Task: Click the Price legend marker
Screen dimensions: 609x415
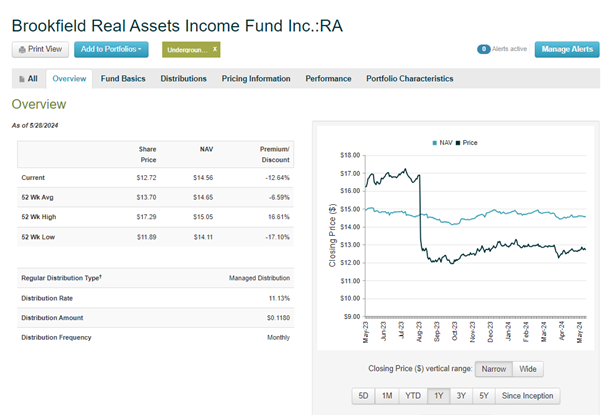Action: pyautogui.click(x=458, y=143)
